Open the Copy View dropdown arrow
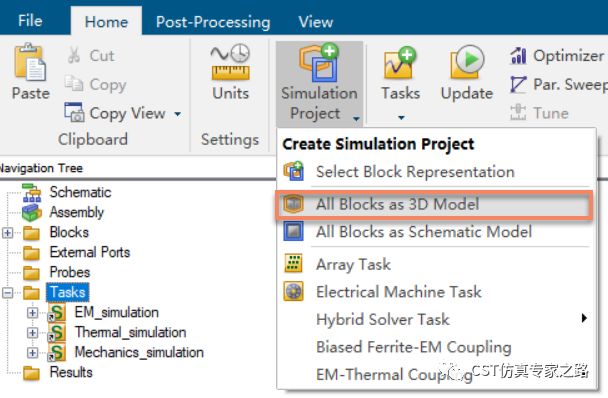608x398 pixels. pos(178,114)
